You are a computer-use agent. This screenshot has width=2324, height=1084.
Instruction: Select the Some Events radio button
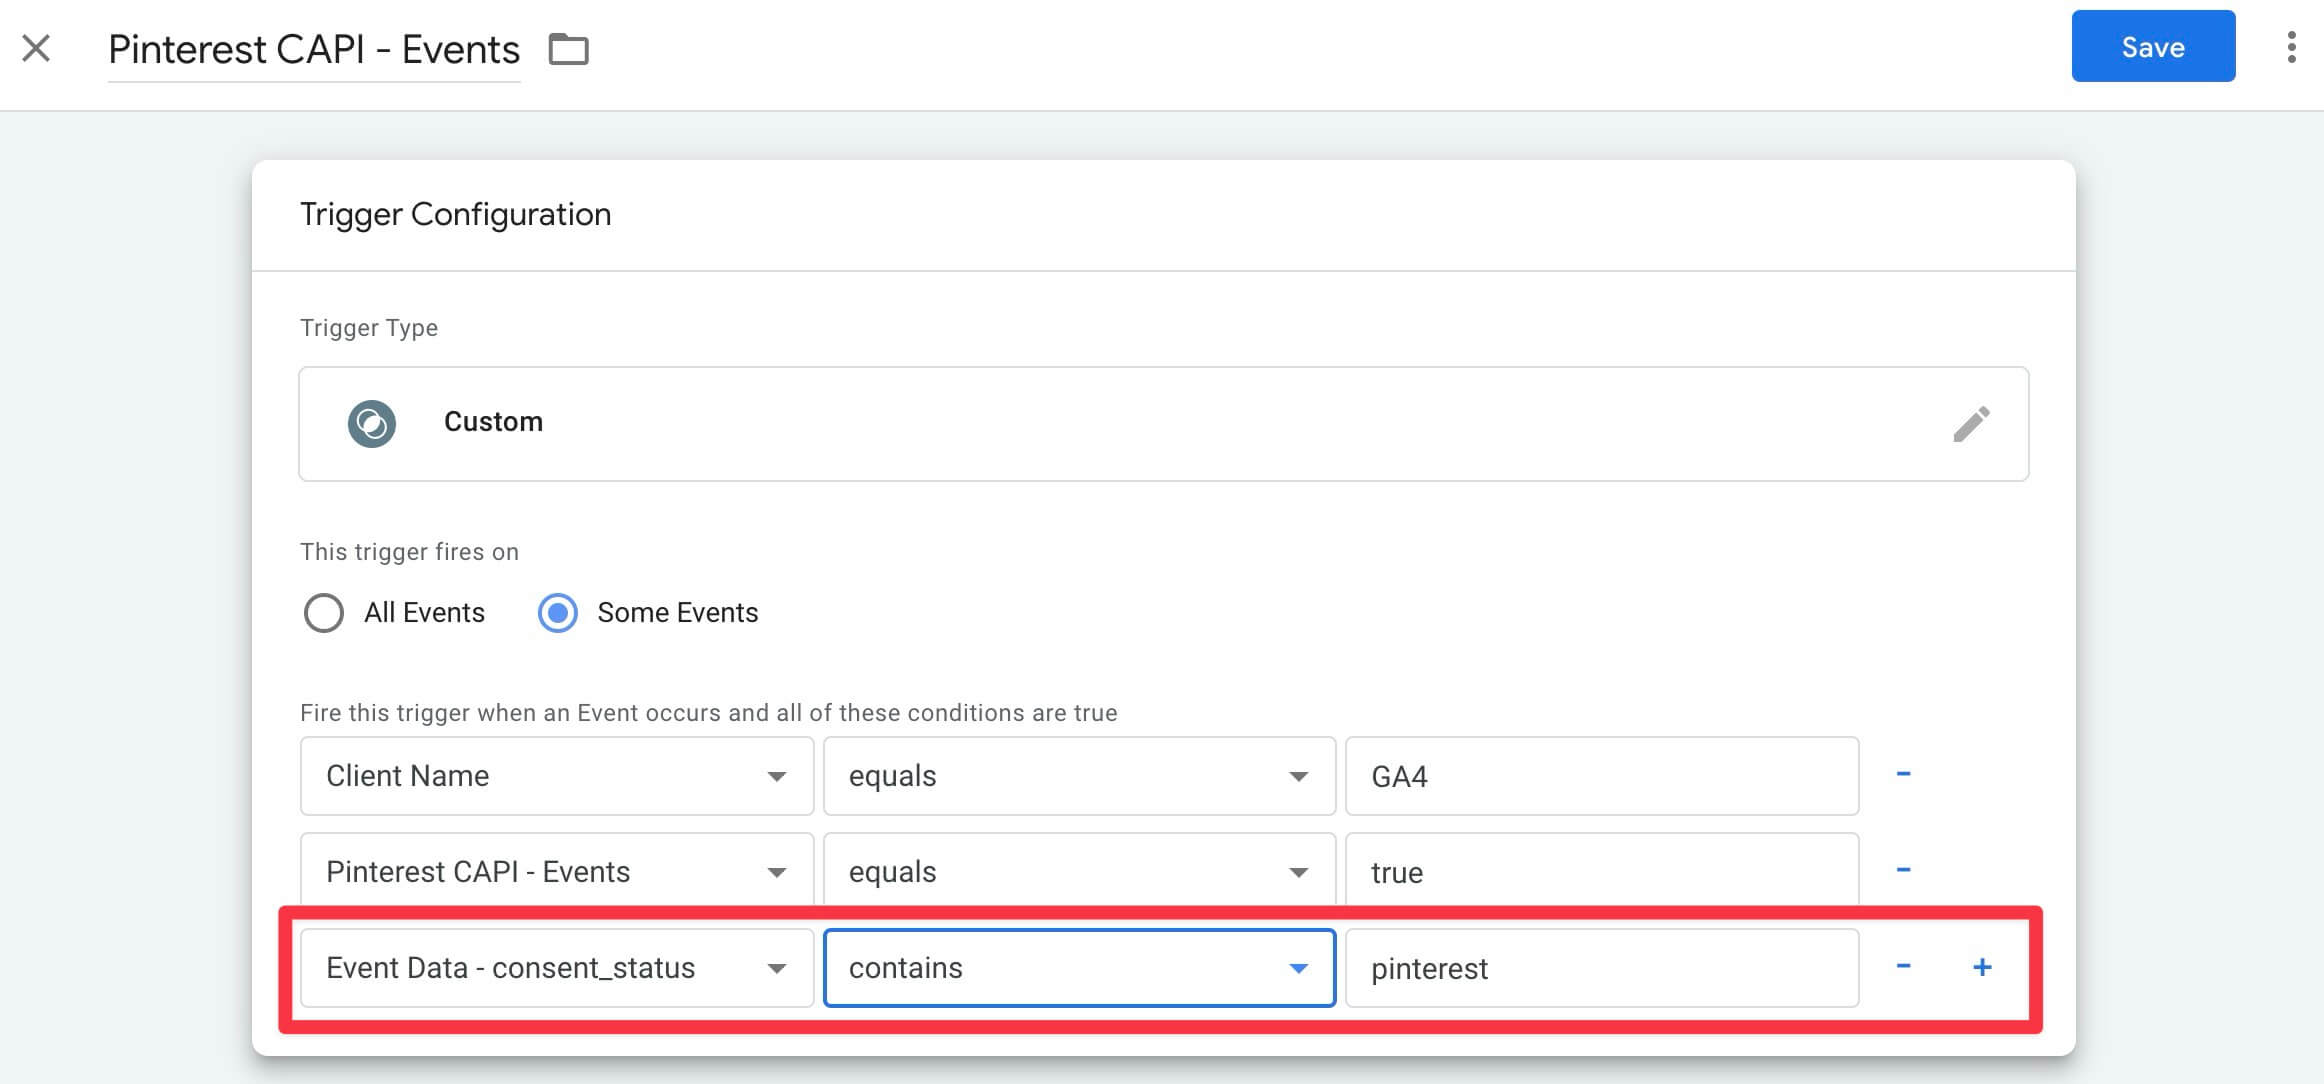tap(558, 613)
